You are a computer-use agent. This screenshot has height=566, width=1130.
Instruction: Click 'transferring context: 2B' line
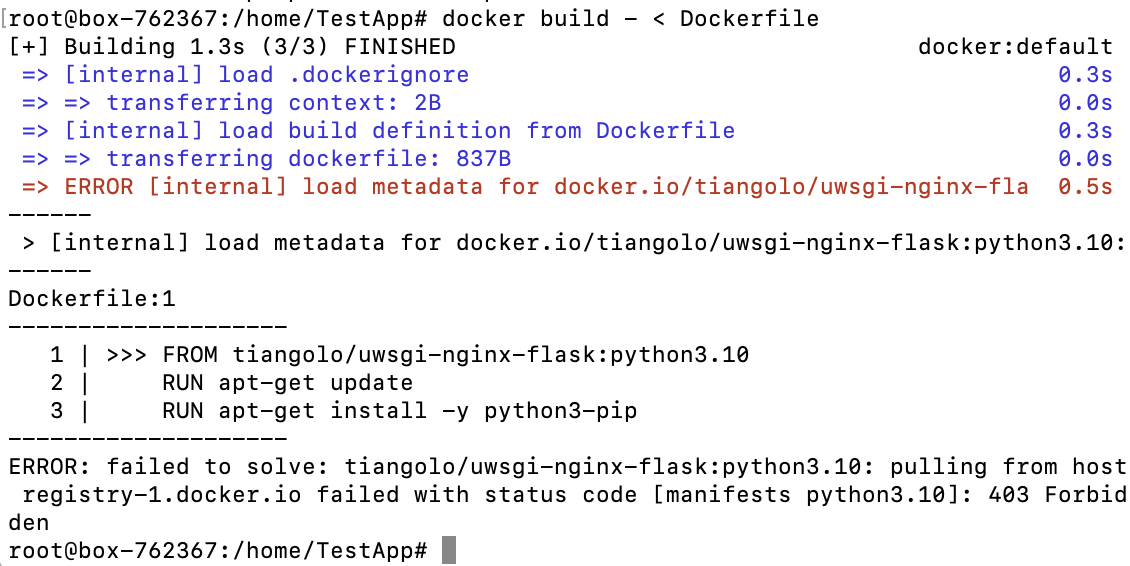[x=231, y=102]
